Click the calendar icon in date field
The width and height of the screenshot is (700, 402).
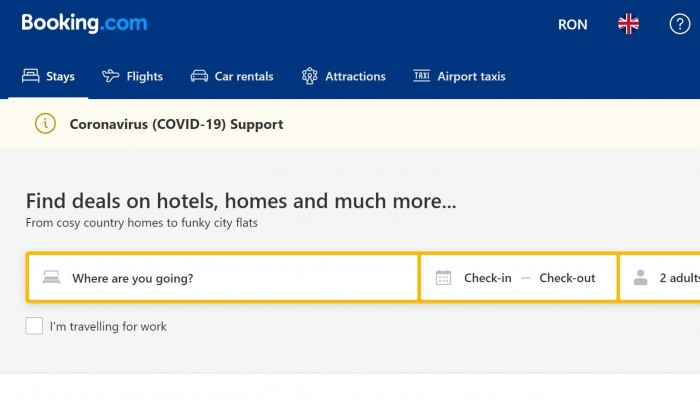(444, 278)
